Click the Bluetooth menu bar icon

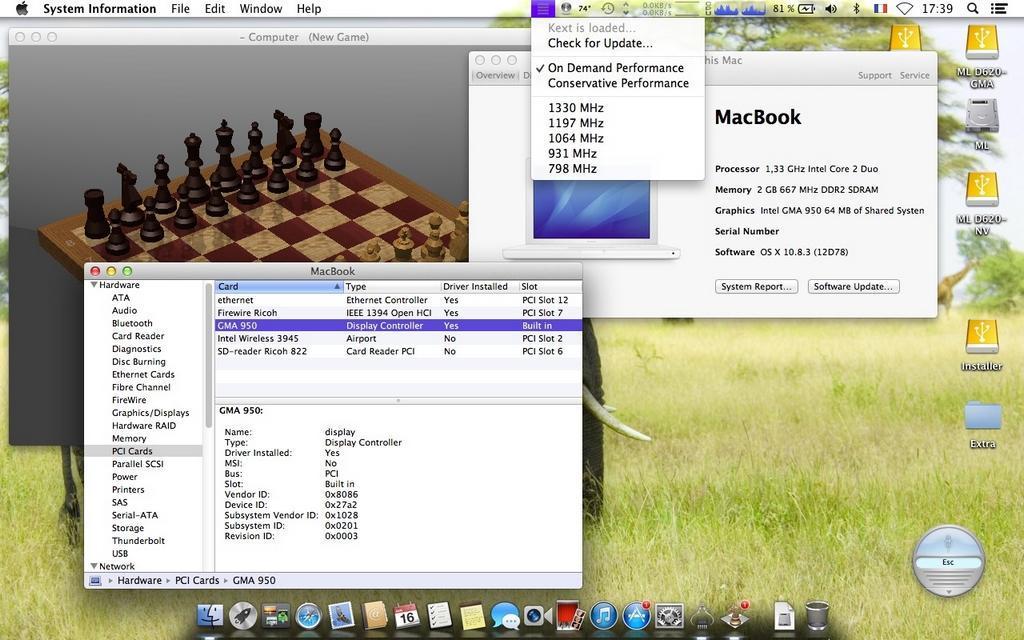coord(856,8)
